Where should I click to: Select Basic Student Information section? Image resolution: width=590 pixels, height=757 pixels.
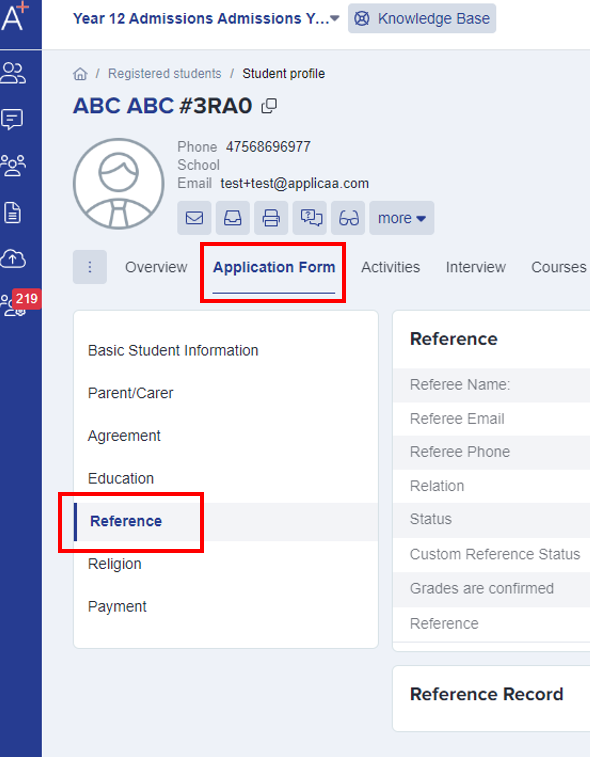point(173,350)
